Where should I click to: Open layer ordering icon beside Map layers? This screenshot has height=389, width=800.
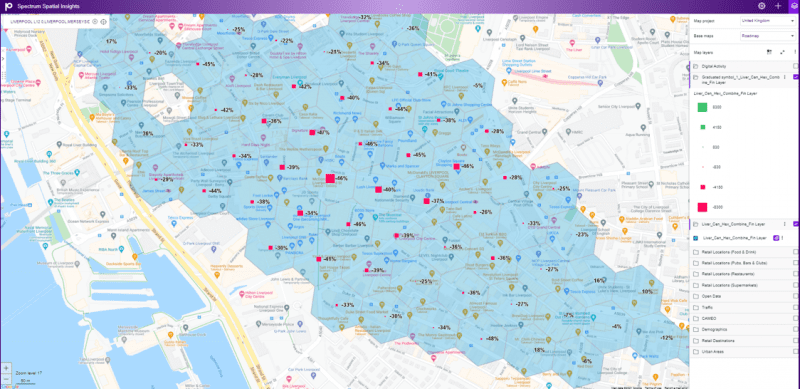pos(769,52)
